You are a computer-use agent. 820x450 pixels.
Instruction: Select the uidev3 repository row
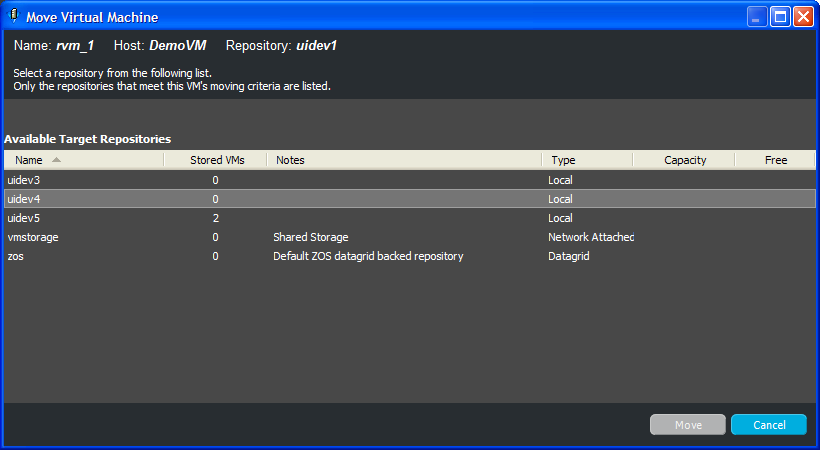click(23, 180)
